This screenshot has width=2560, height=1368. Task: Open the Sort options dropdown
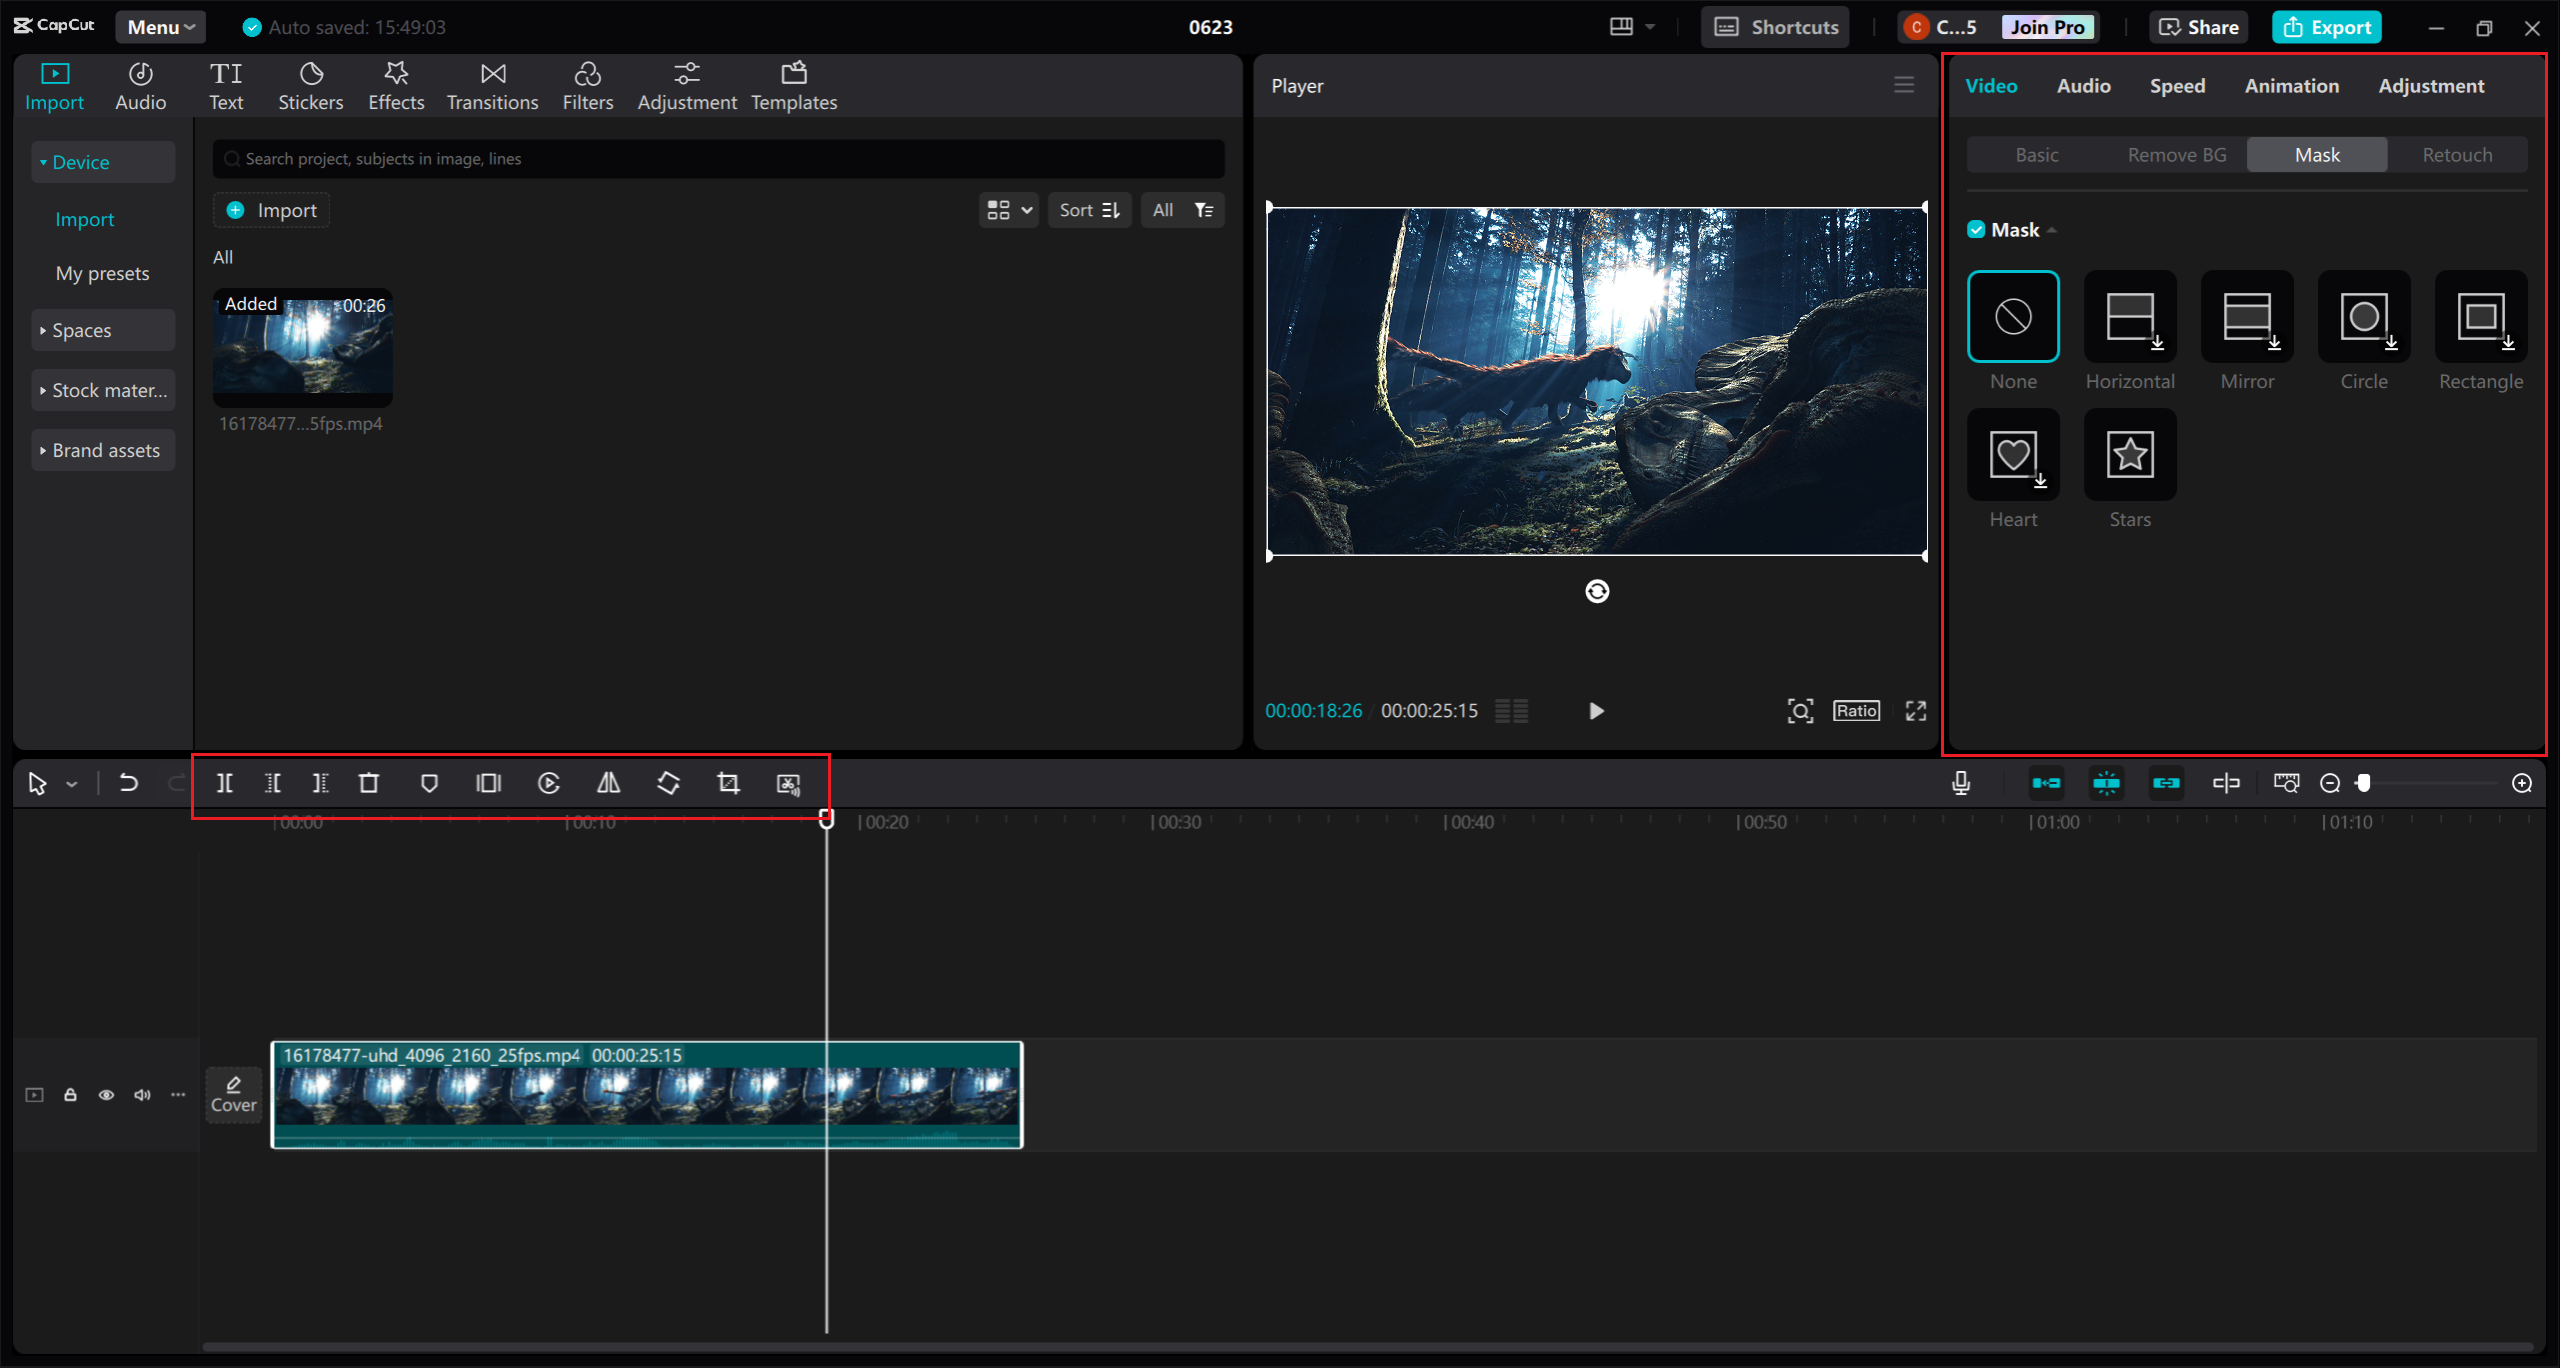click(x=1089, y=210)
